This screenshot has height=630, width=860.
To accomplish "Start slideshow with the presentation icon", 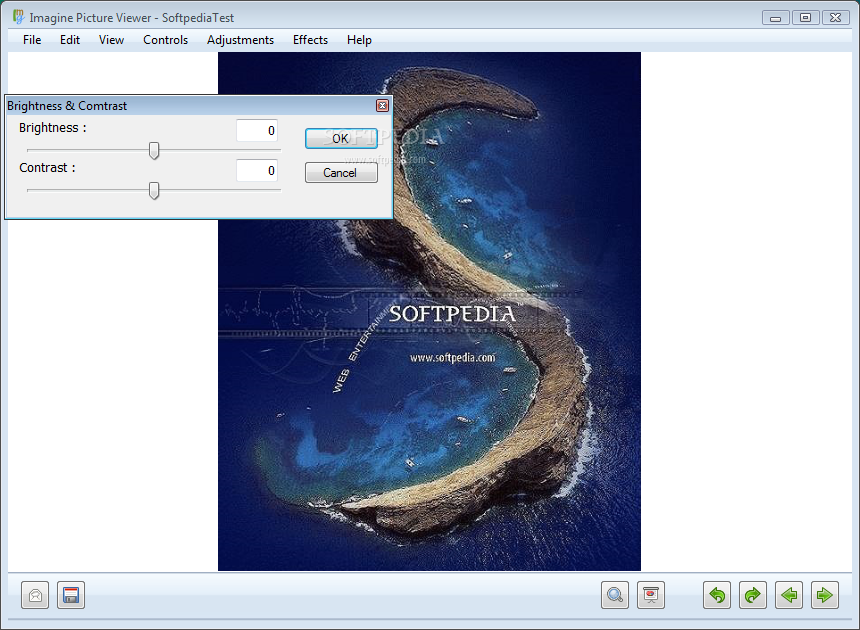I will point(651,595).
